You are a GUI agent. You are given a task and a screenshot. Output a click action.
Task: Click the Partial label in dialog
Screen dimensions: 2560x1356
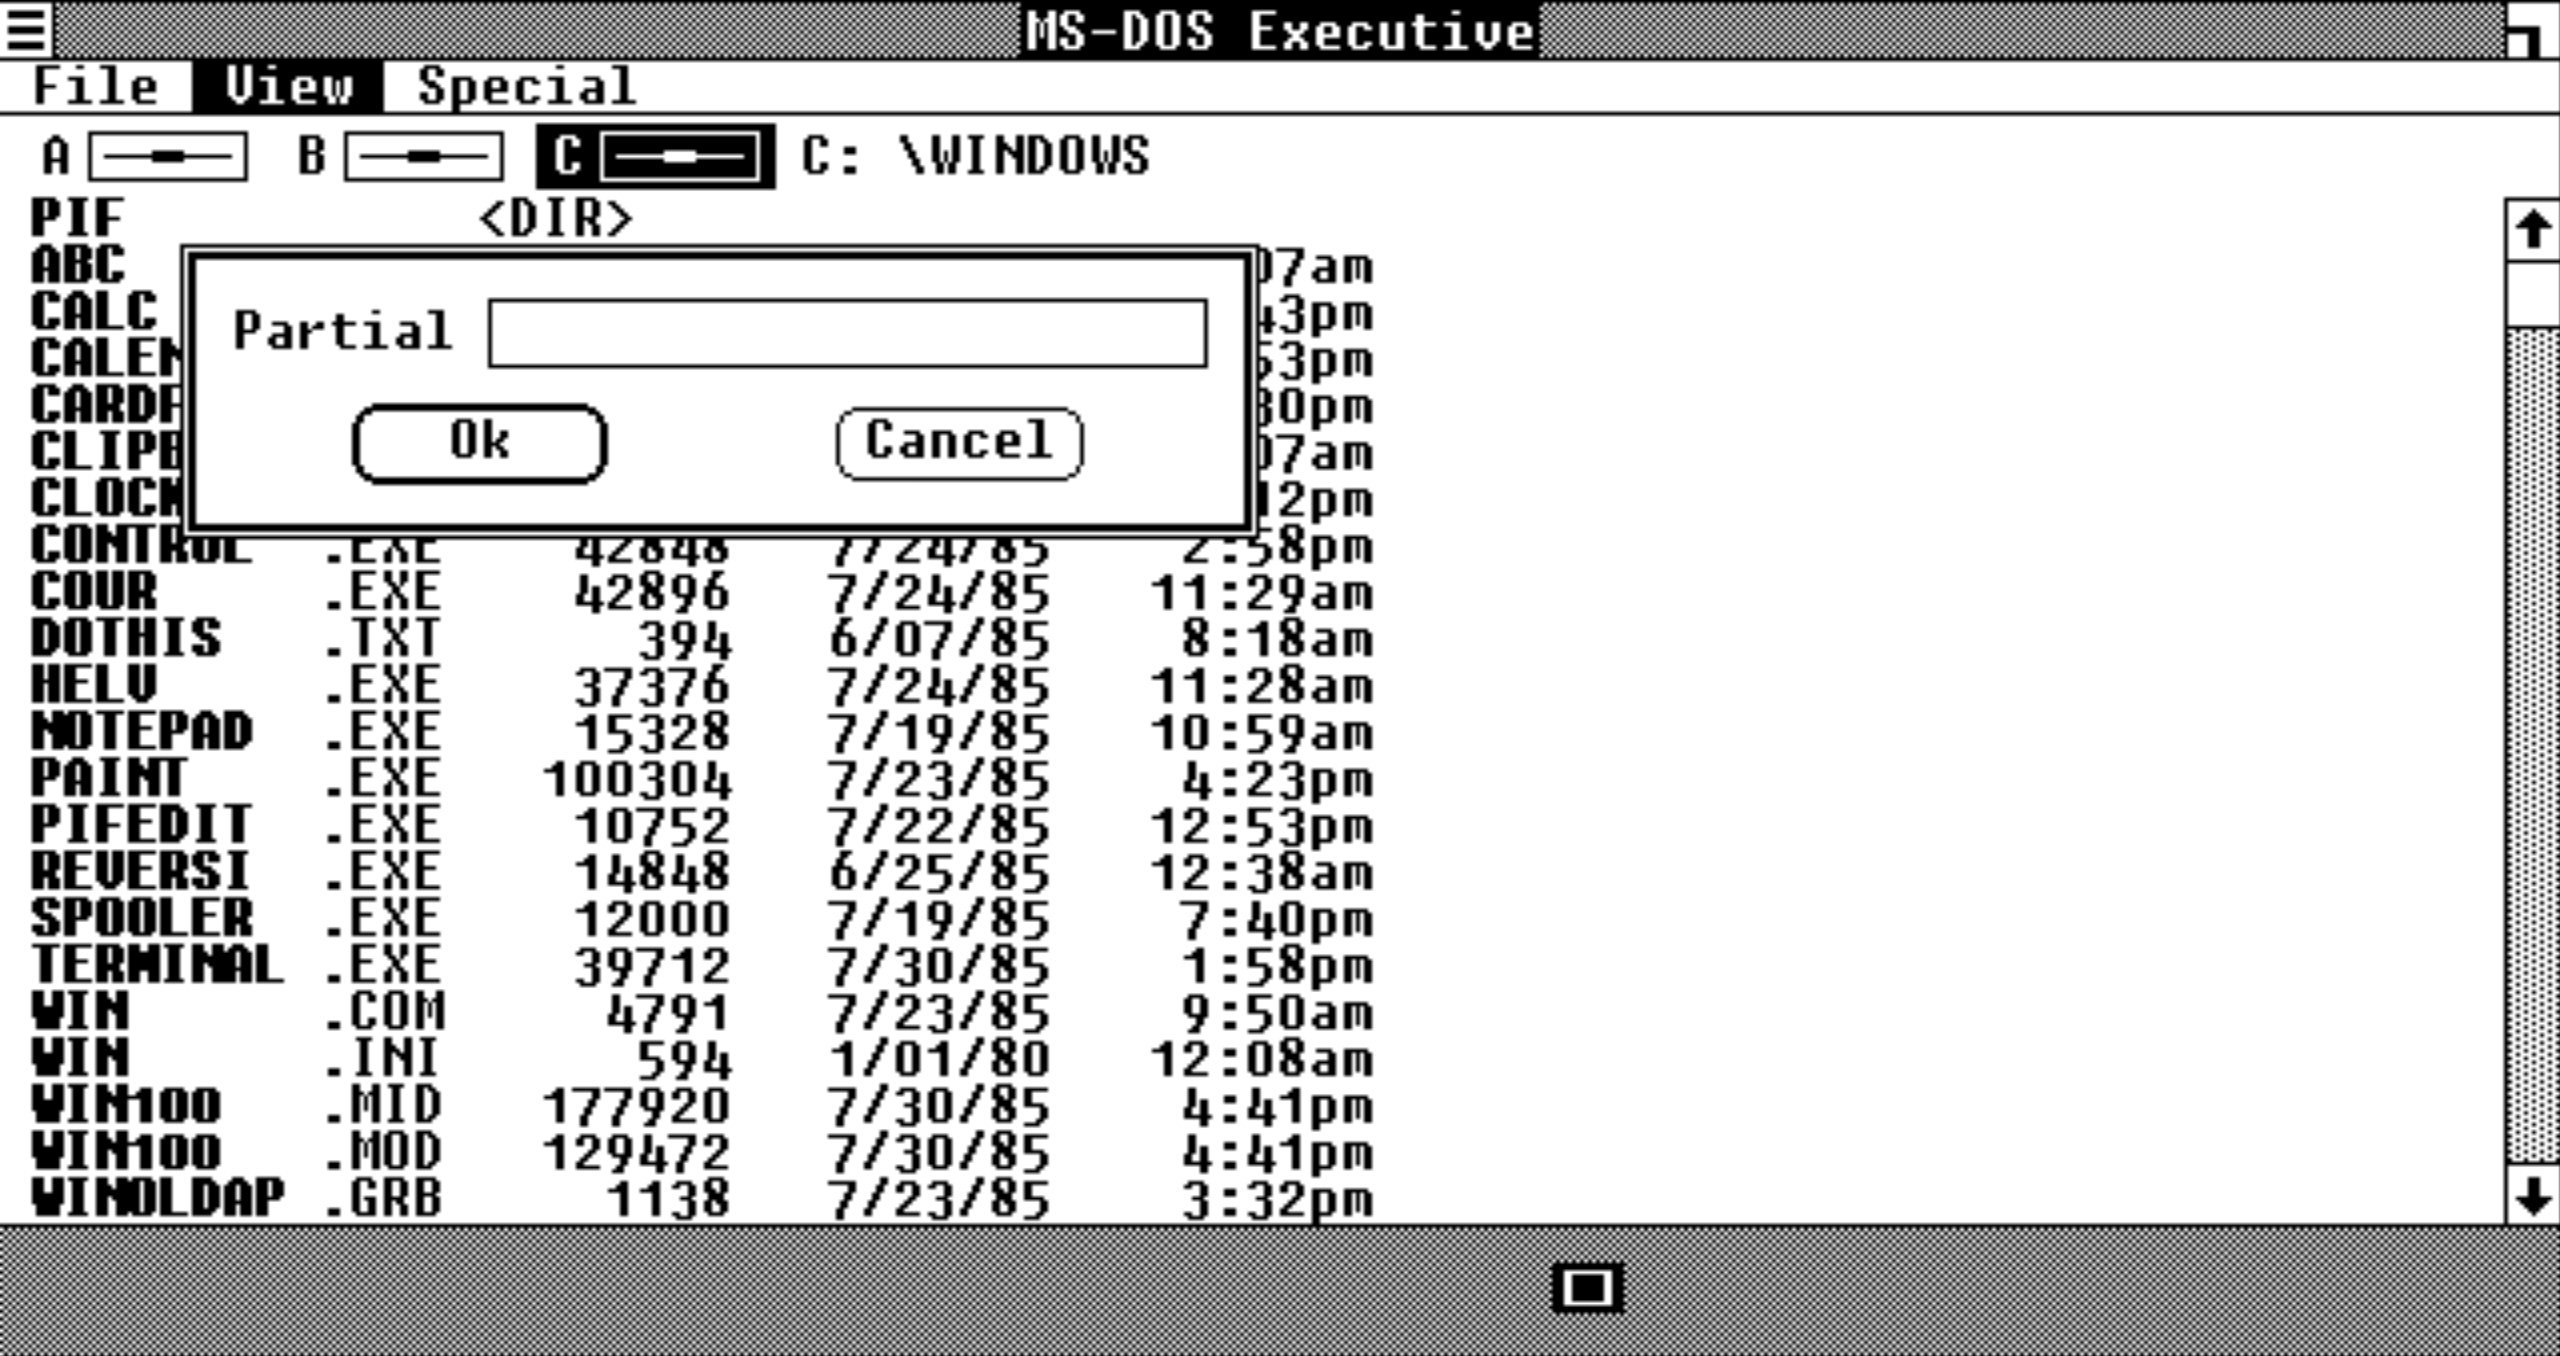(x=342, y=331)
